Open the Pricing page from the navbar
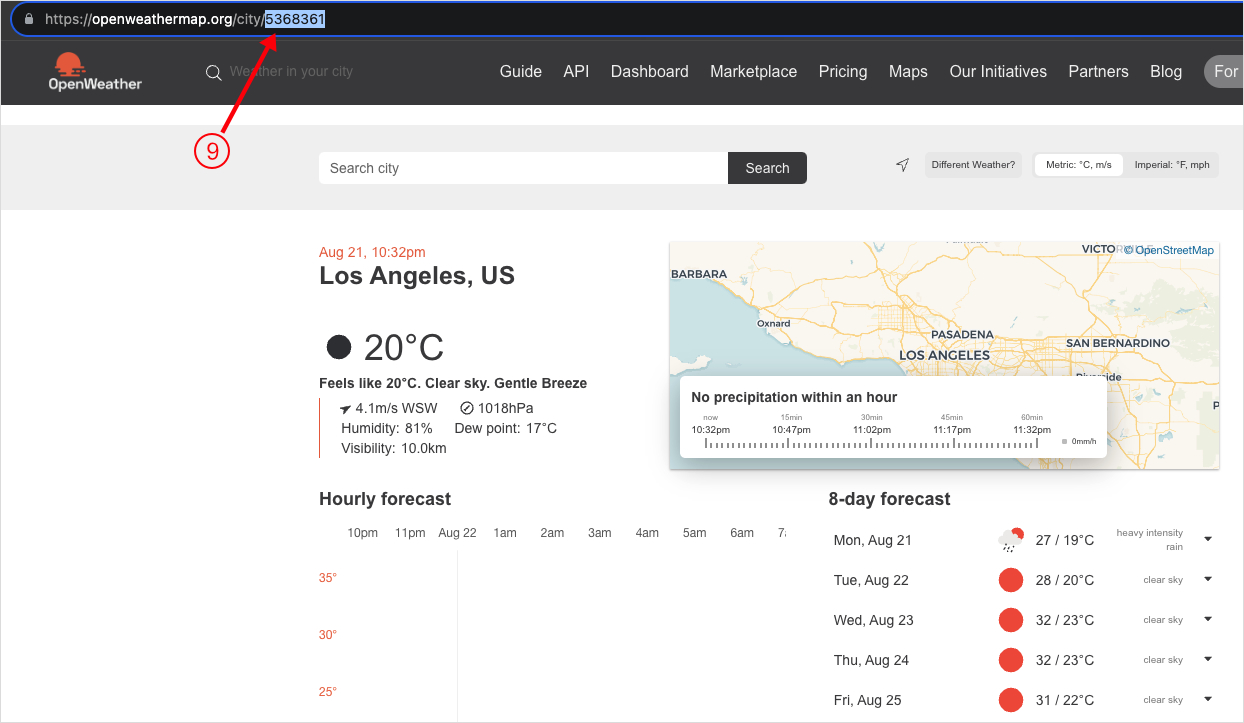This screenshot has height=723, width=1244. [842, 72]
